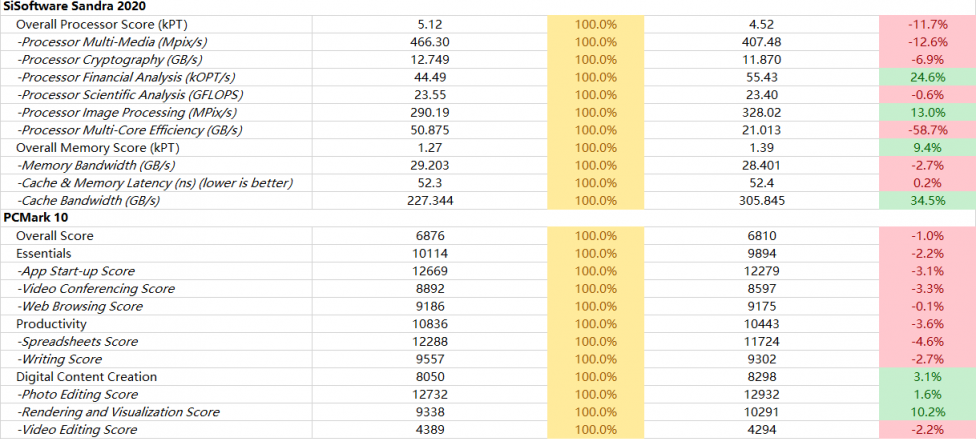976x439 pixels.
Task: Click the value 4389 cell
Action: [430, 430]
